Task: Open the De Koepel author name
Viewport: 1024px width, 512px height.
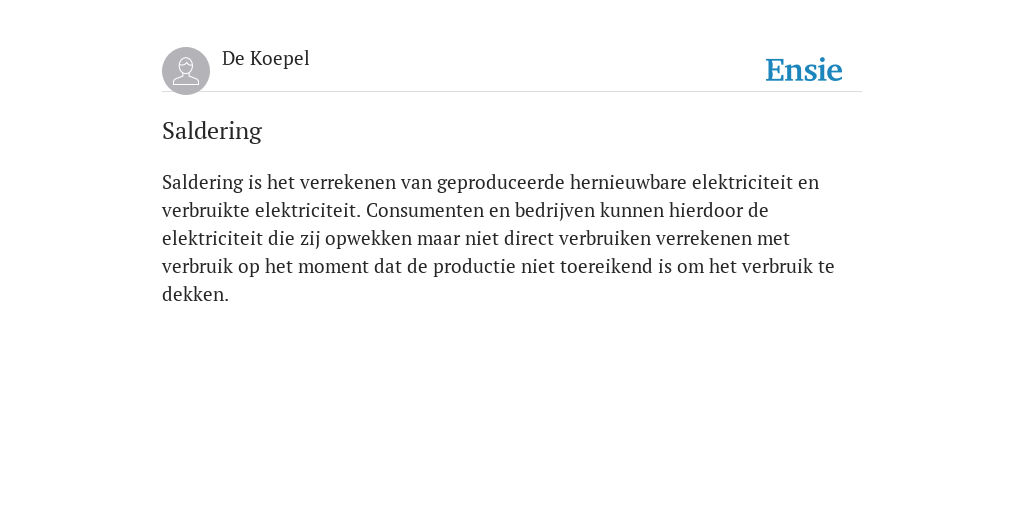Action: [265, 59]
